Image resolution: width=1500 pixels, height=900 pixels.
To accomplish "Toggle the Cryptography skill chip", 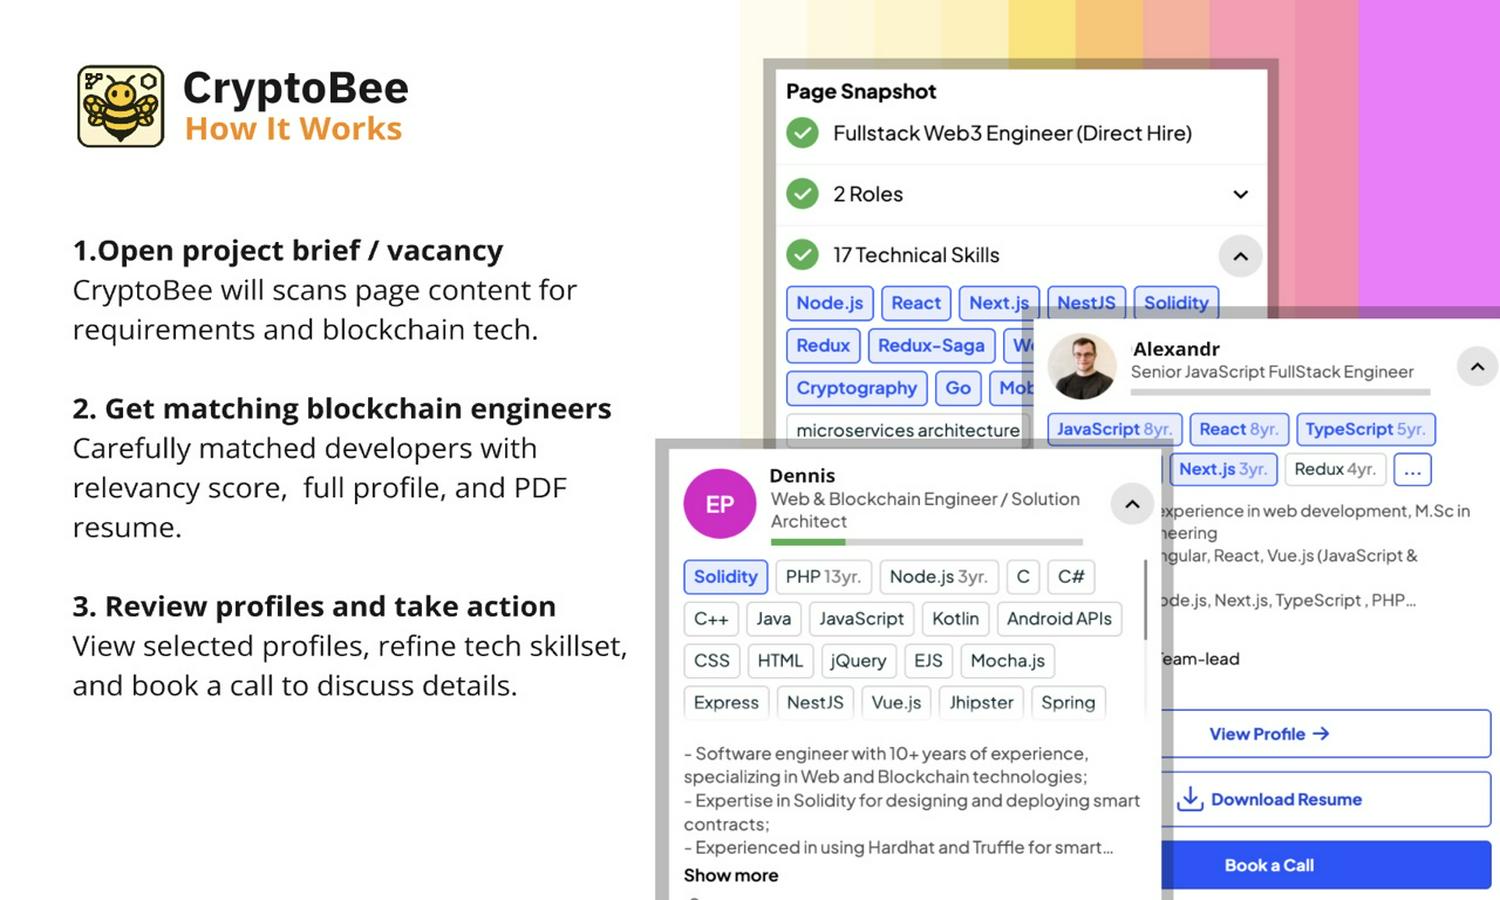I will (x=857, y=388).
